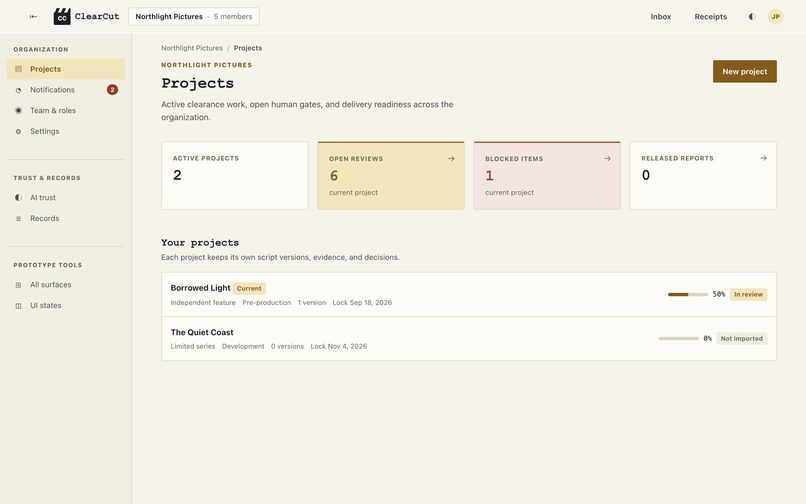This screenshot has width=806, height=504.
Task: Click the arrow on the Open Reviews card
Action: [x=451, y=158]
